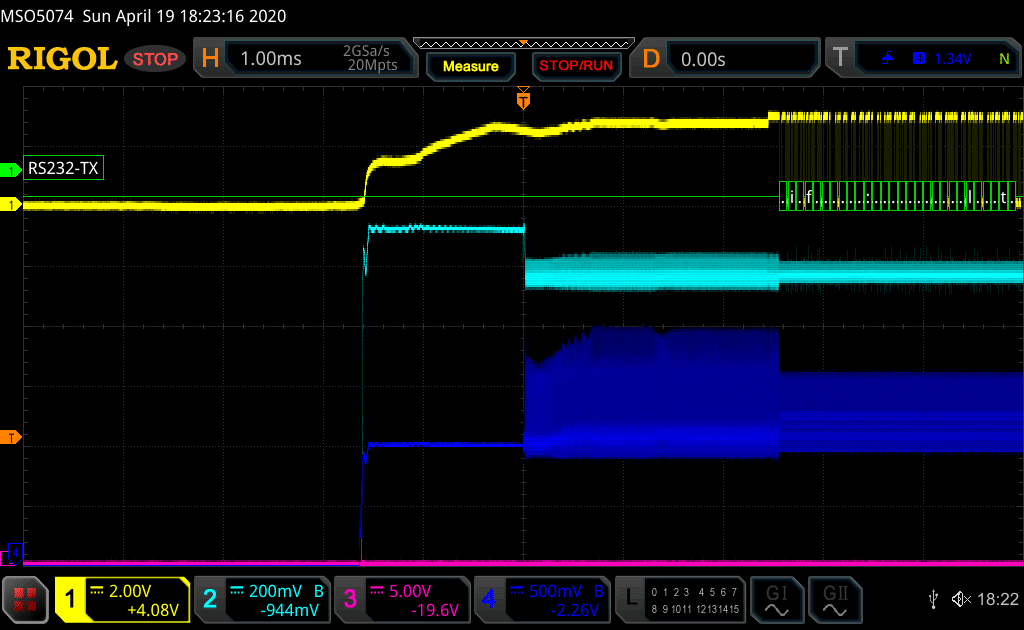Image resolution: width=1024 pixels, height=630 pixels.
Task: Click the RIGOL logo
Action: point(62,59)
